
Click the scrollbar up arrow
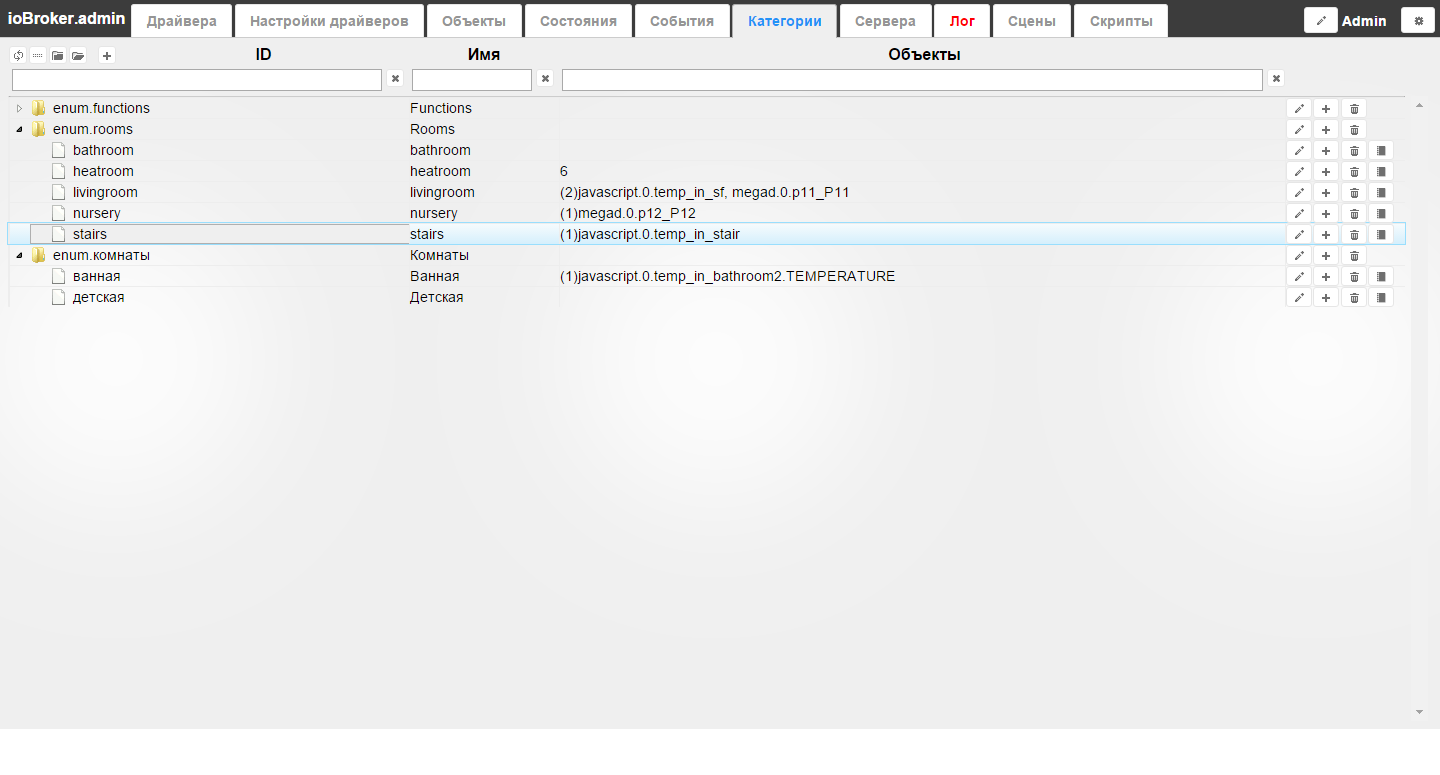(x=1420, y=105)
